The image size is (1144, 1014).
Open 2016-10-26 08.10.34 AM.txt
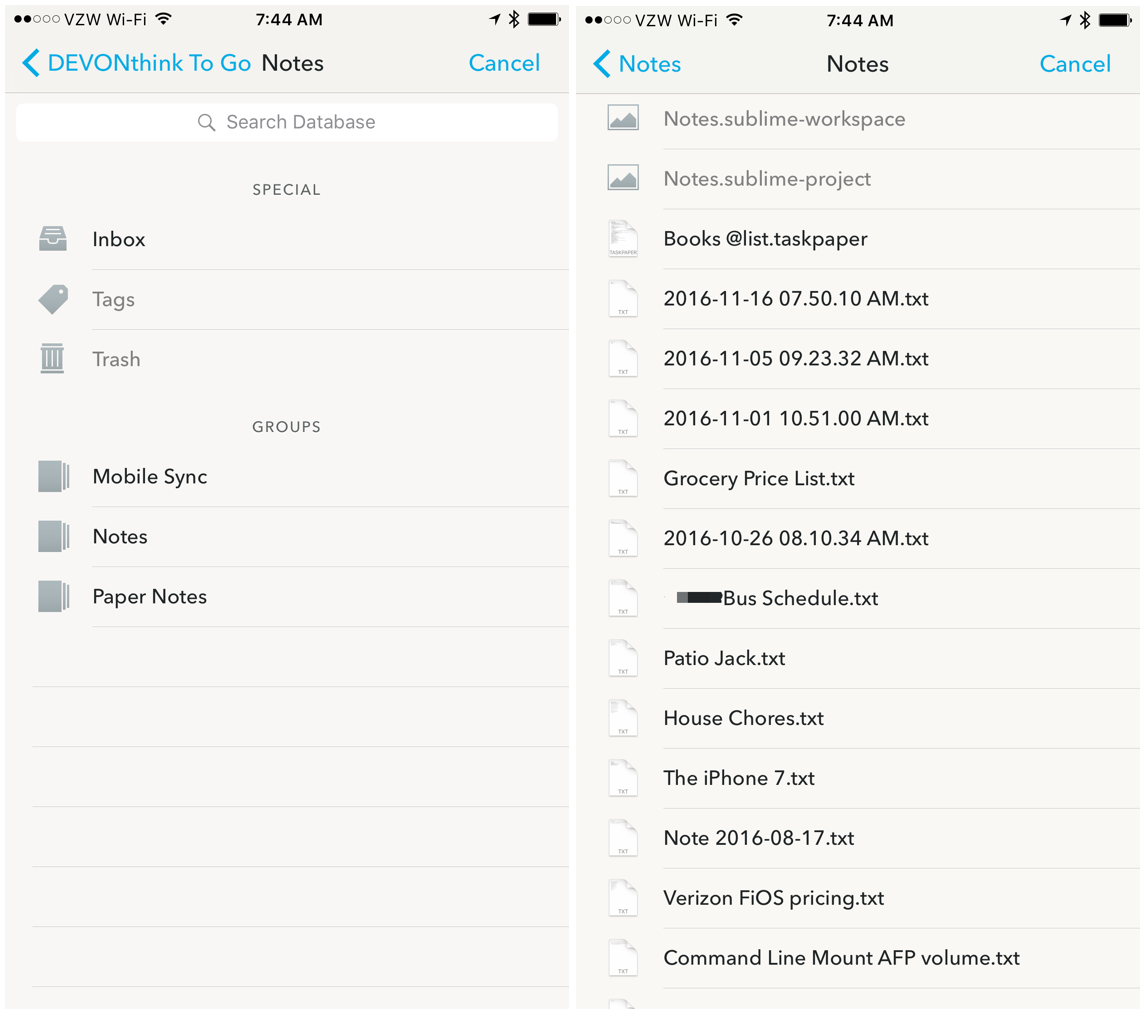click(x=858, y=538)
